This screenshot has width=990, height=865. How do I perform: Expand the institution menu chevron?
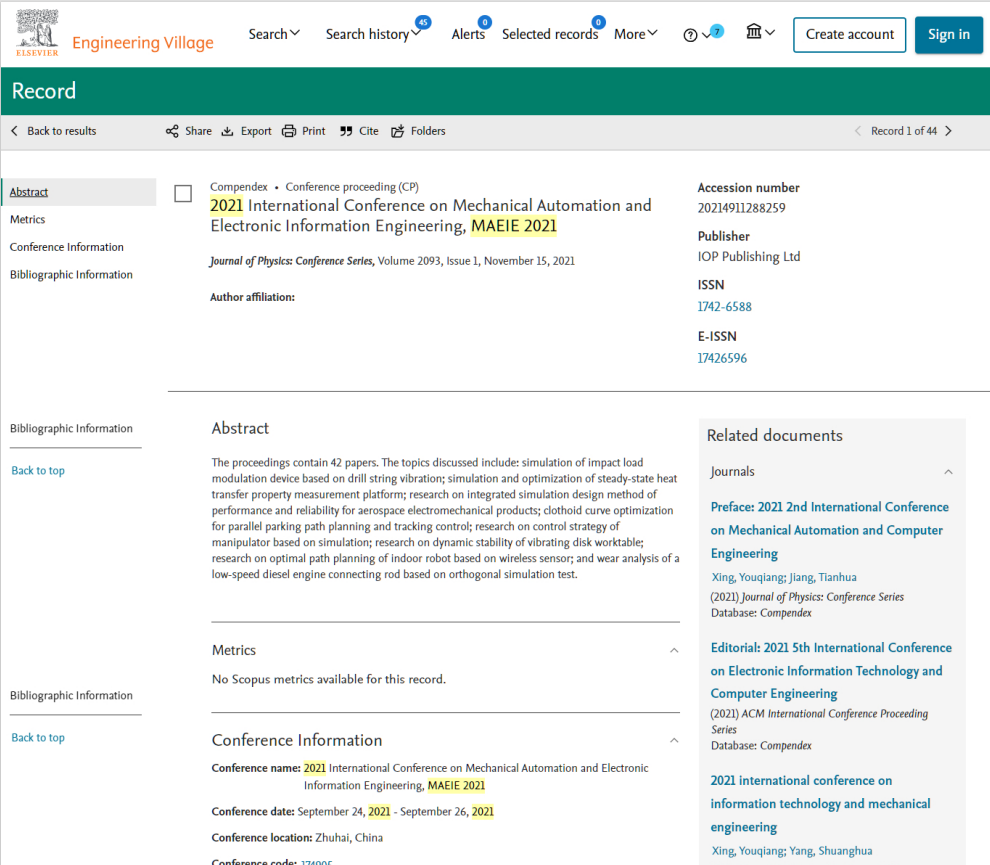(x=770, y=32)
